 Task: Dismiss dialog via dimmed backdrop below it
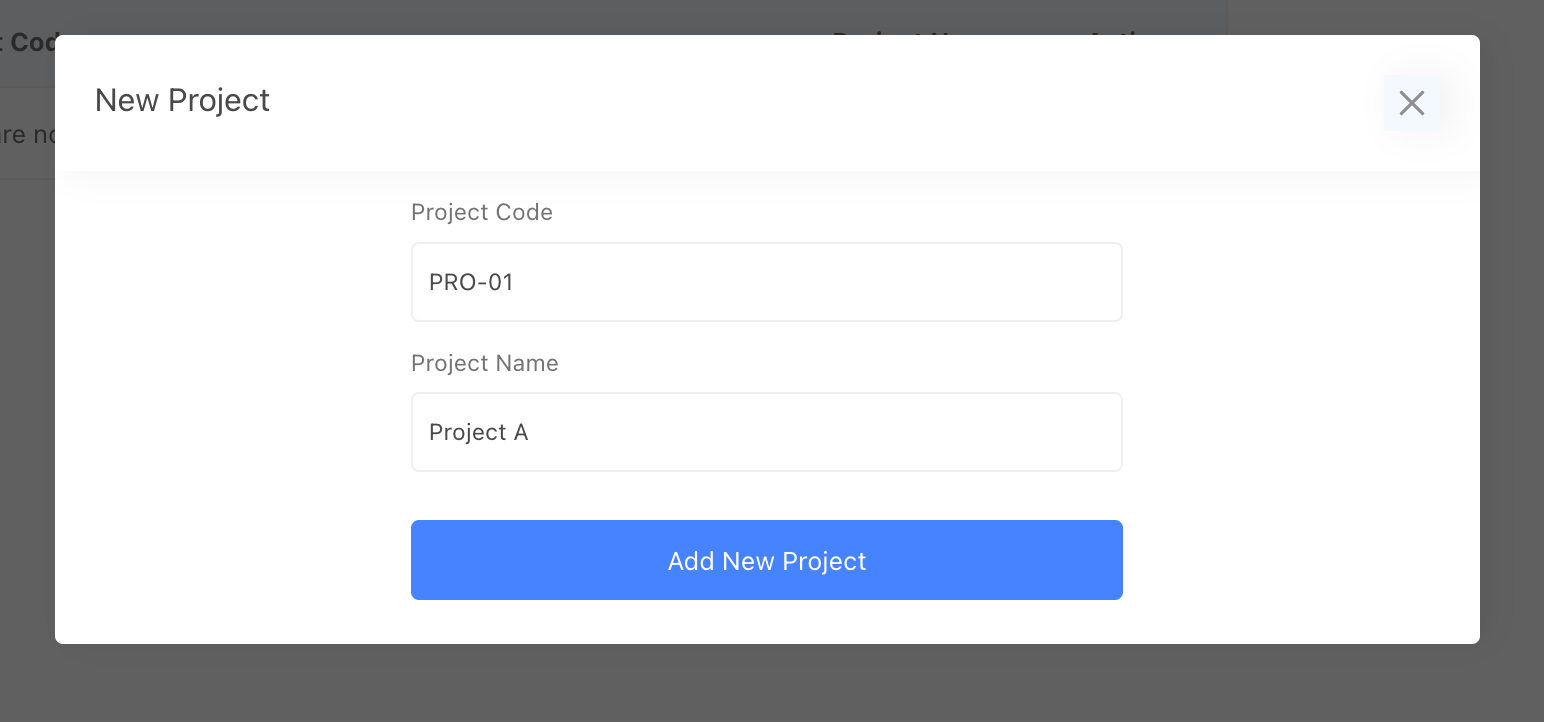point(766,684)
